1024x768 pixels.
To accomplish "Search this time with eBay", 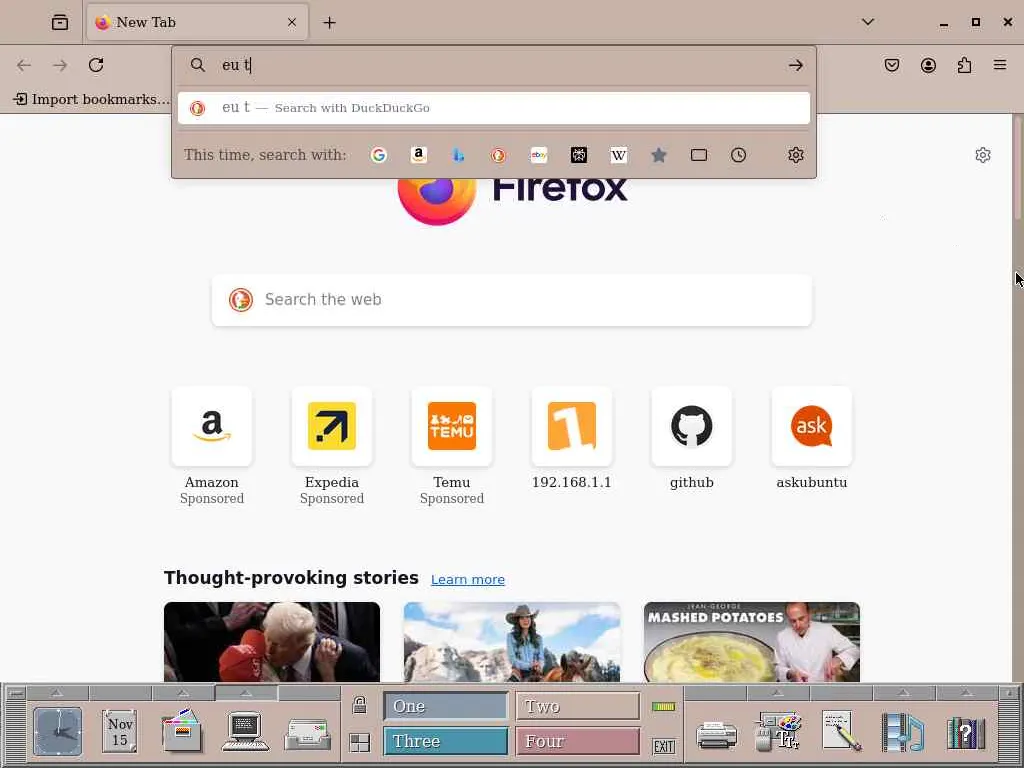I will point(539,155).
